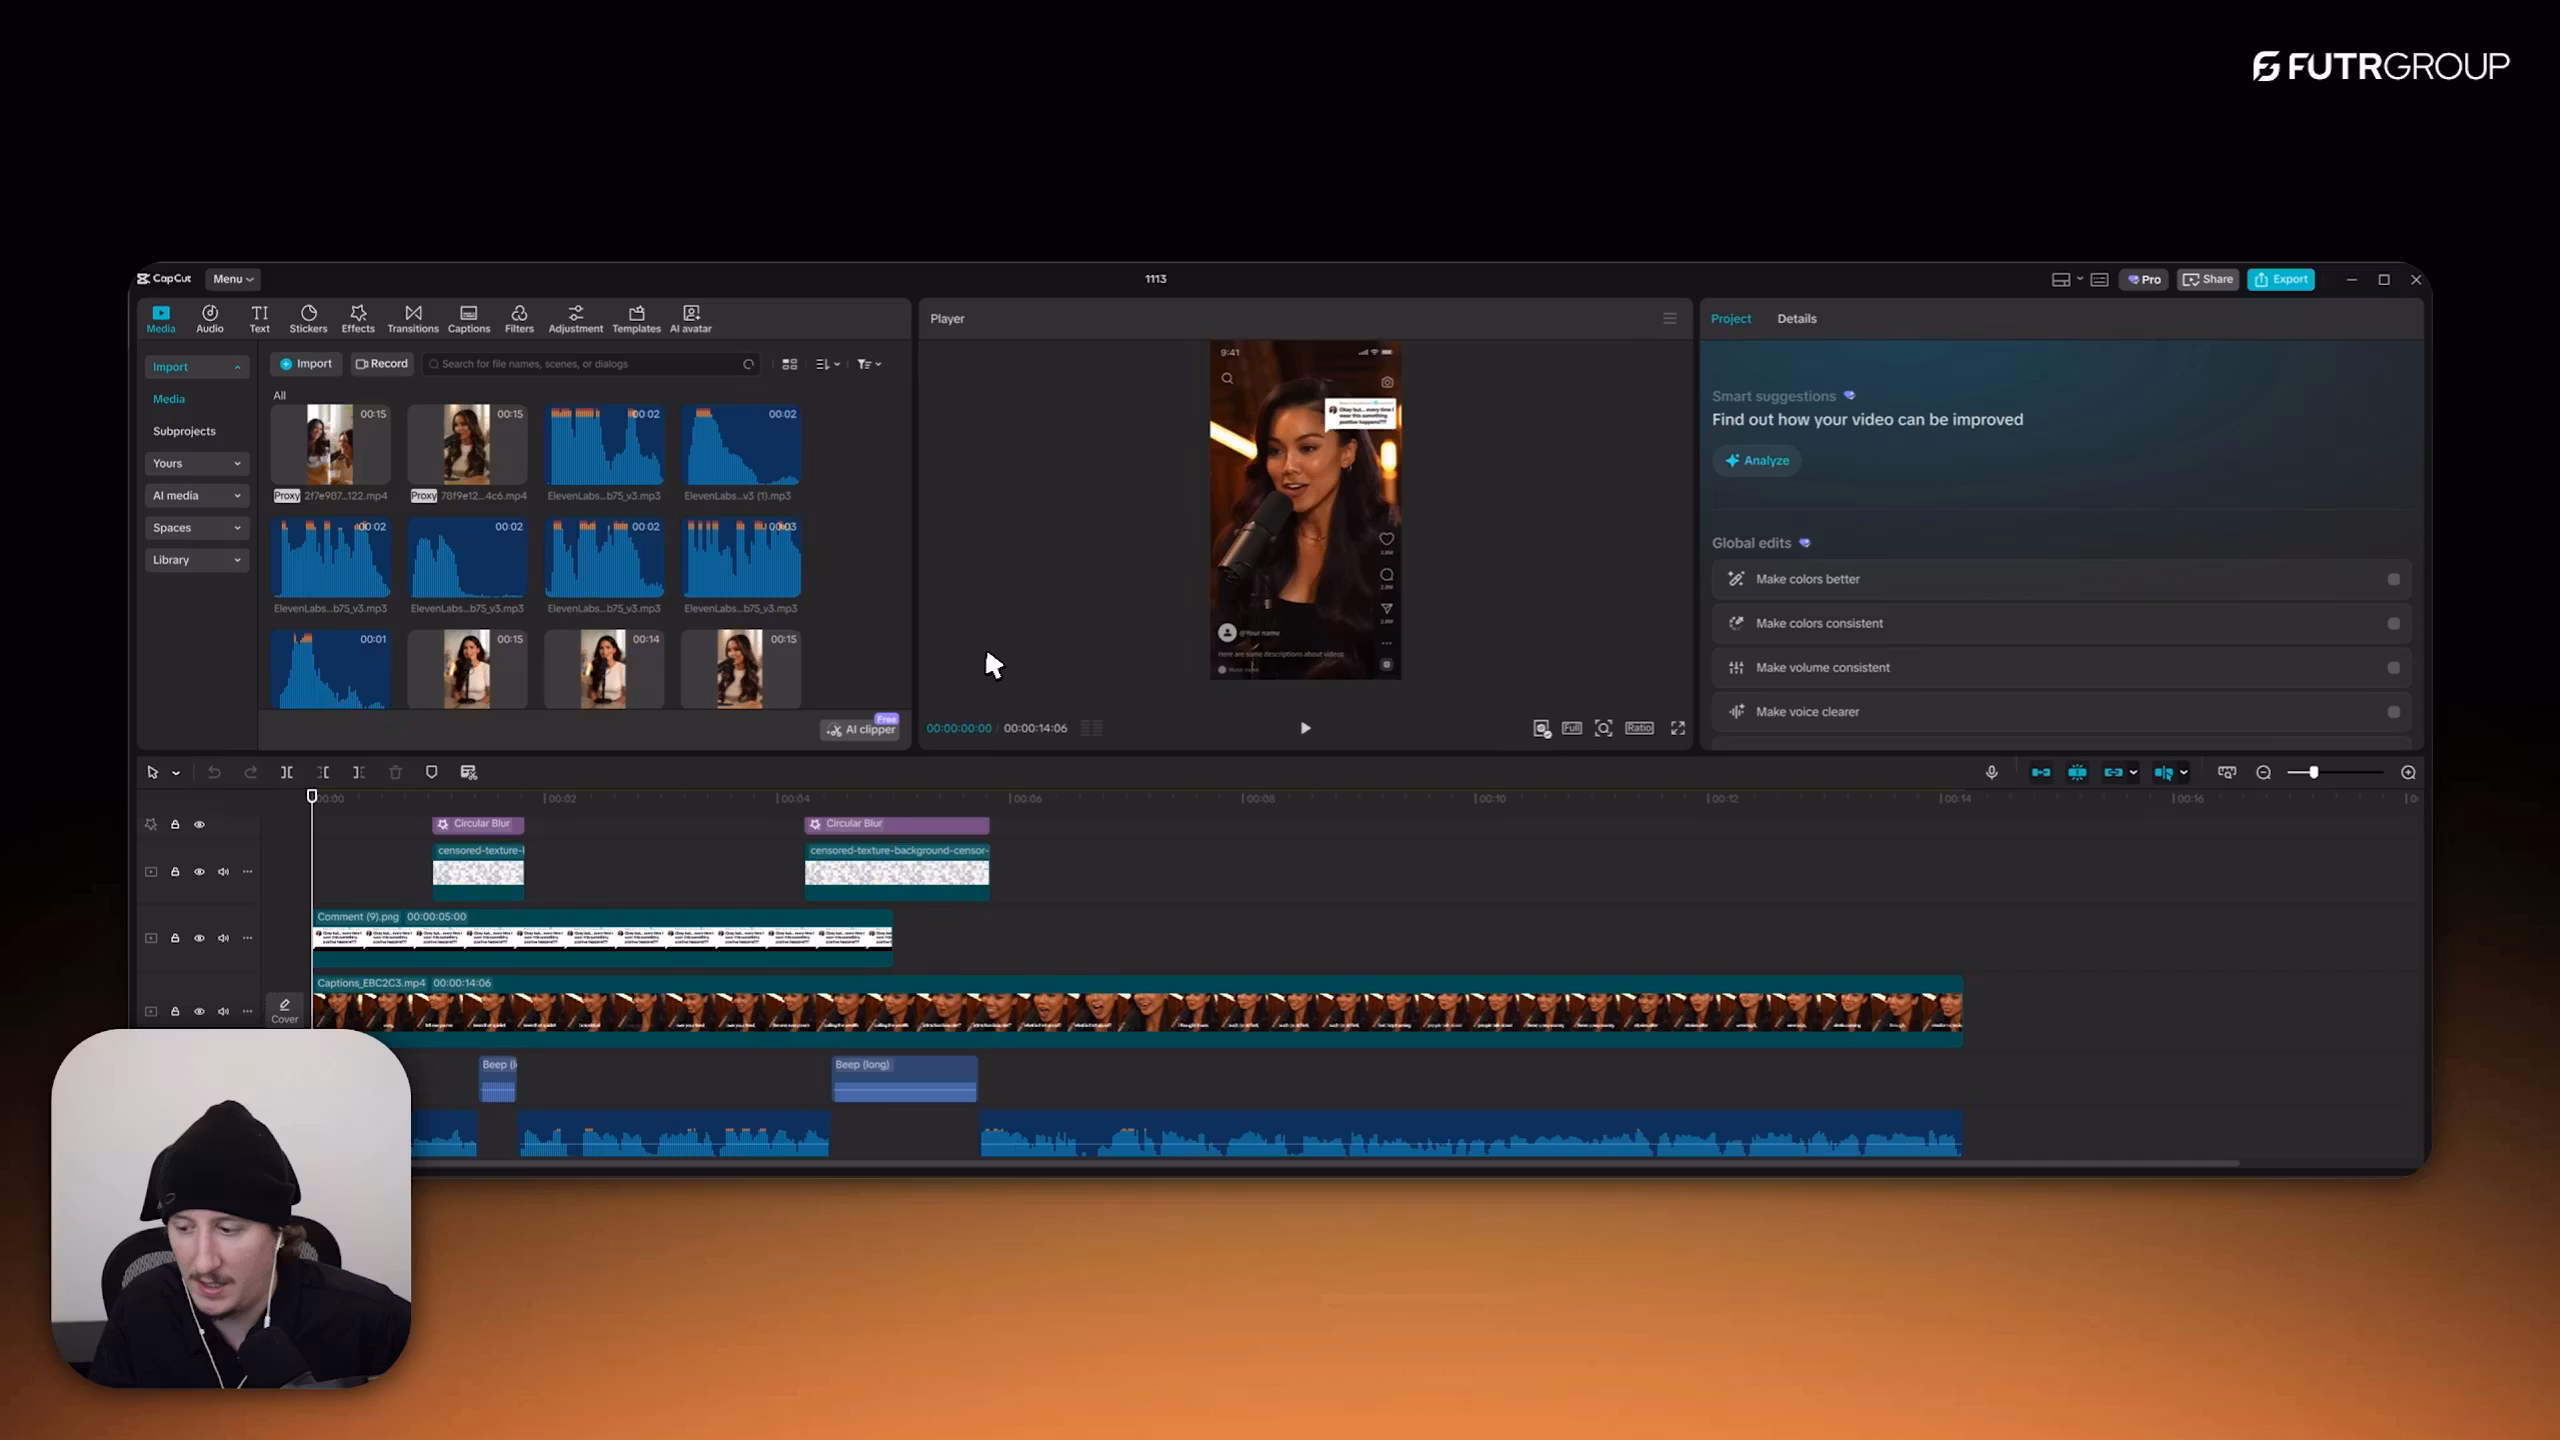
Task: Click the Ratio button in the player
Action: (1638, 728)
